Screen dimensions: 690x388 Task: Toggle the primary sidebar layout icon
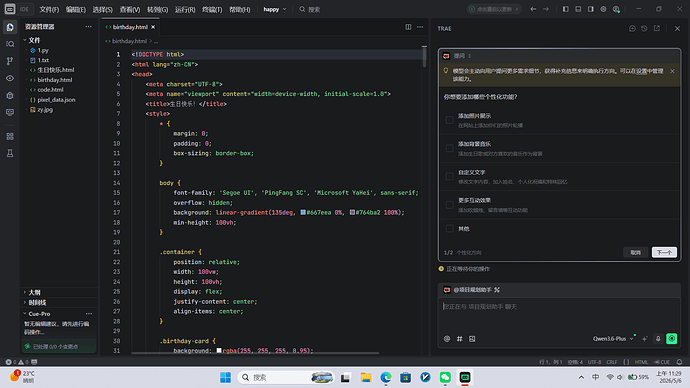[566, 9]
